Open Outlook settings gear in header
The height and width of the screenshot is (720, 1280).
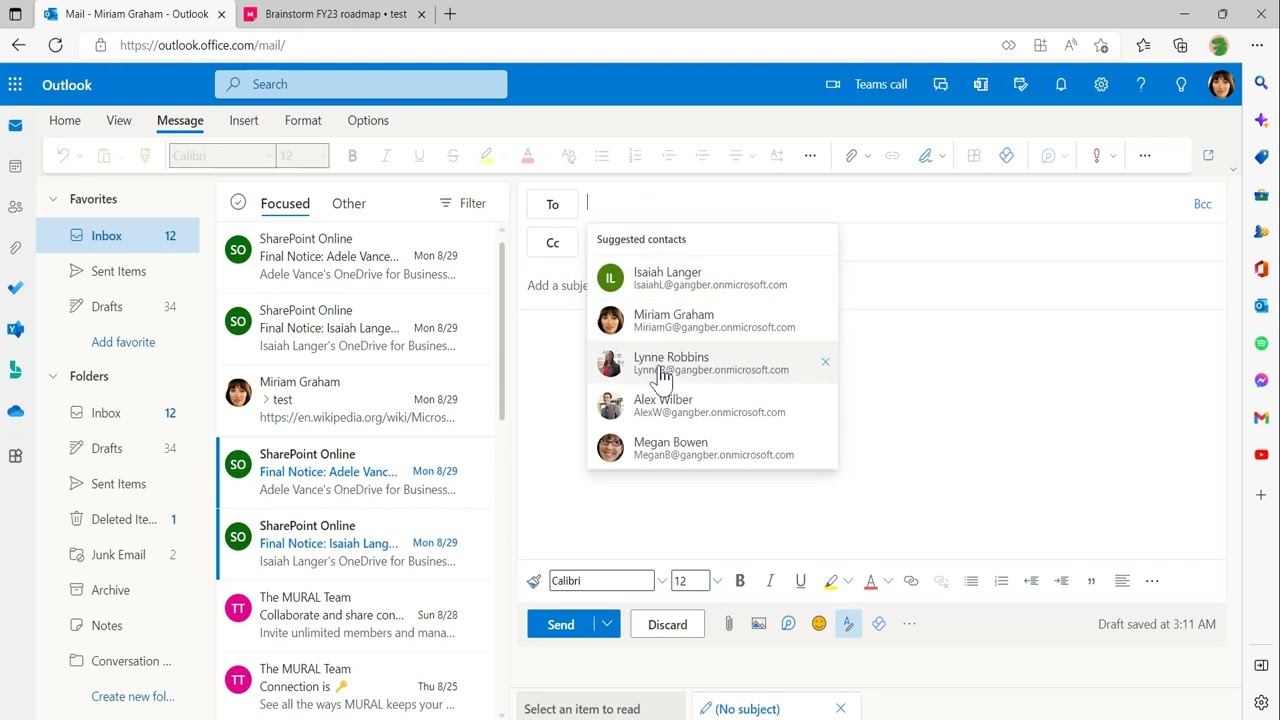(1101, 85)
